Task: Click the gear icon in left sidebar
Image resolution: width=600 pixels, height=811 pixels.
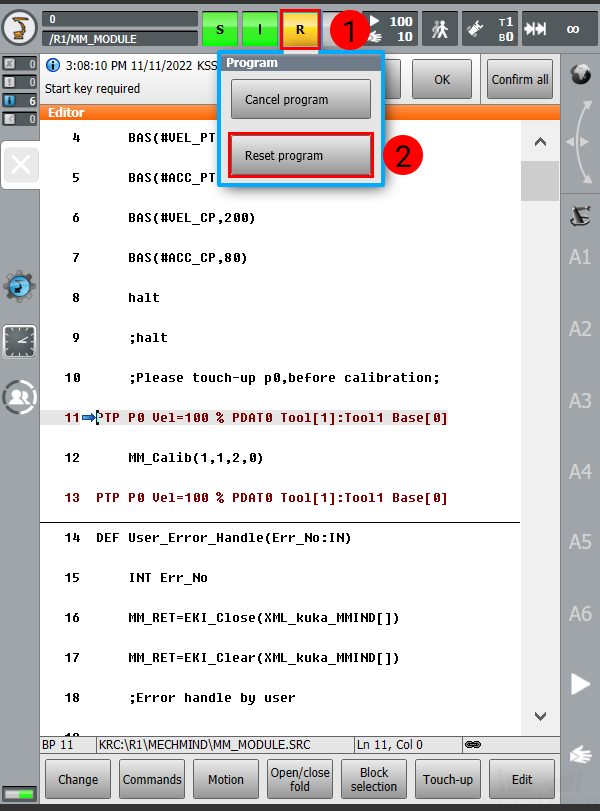Action: coord(19,287)
